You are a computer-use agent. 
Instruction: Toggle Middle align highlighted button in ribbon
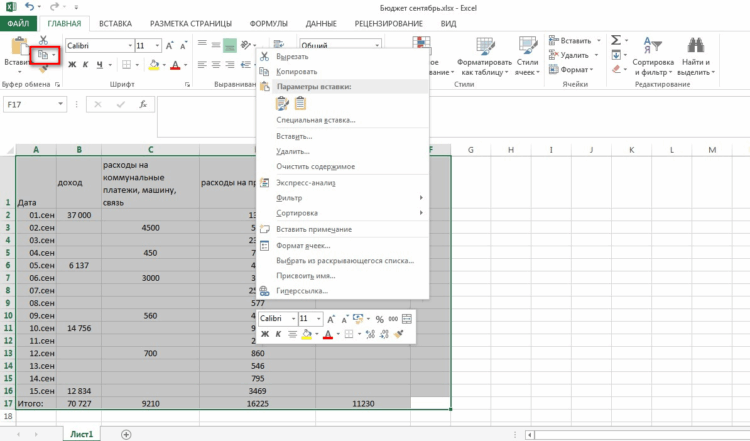[x=230, y=45]
